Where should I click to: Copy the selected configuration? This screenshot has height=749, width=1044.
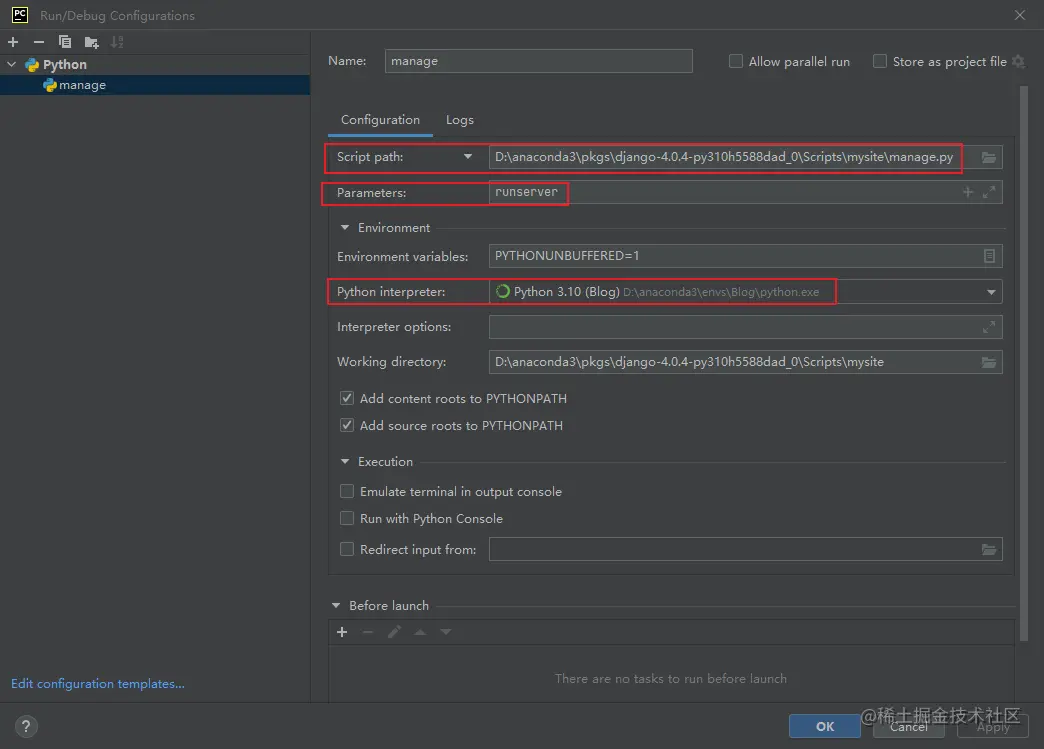[x=65, y=42]
